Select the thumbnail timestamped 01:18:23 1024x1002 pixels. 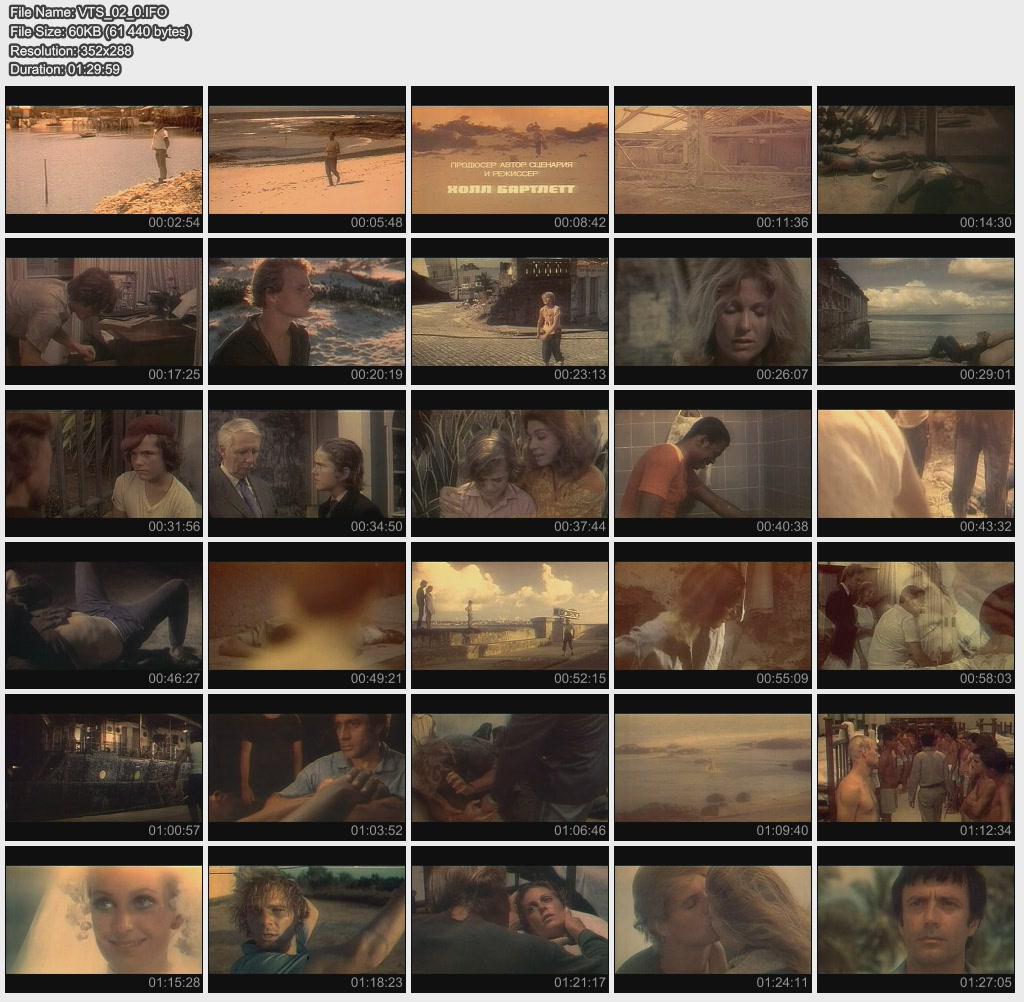(307, 920)
